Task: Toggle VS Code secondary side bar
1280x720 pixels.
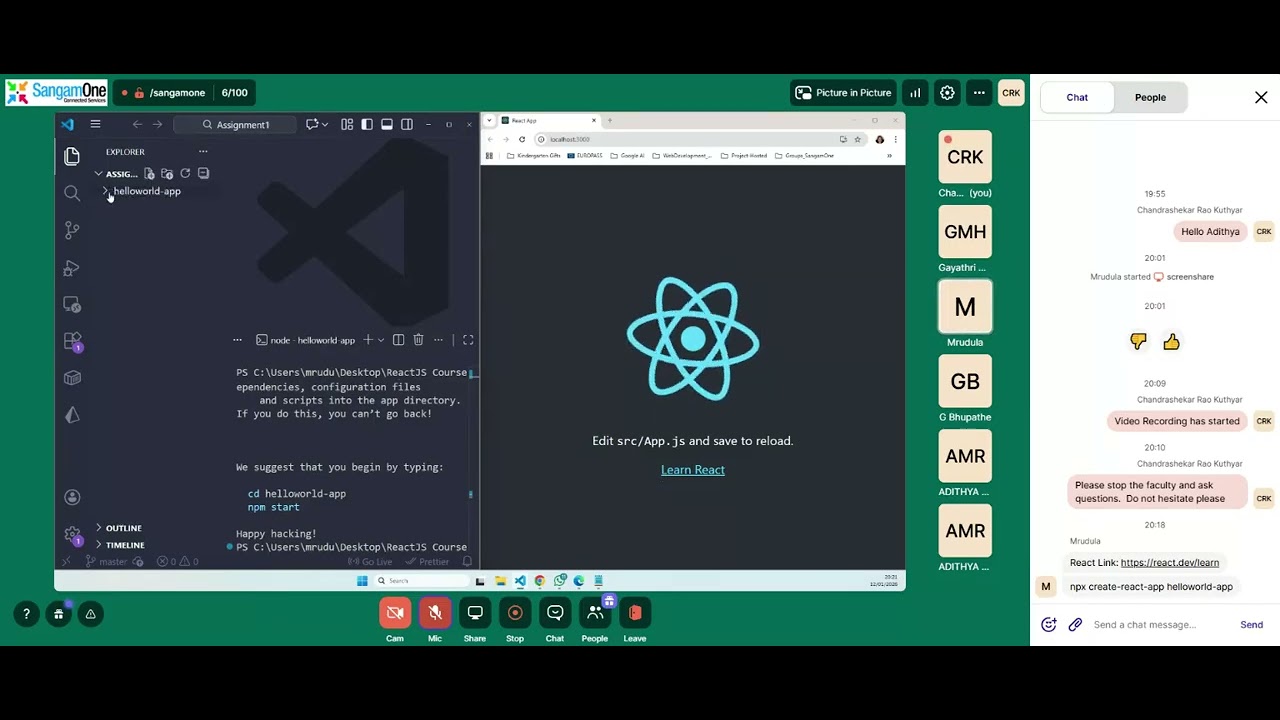Action: pos(407,125)
